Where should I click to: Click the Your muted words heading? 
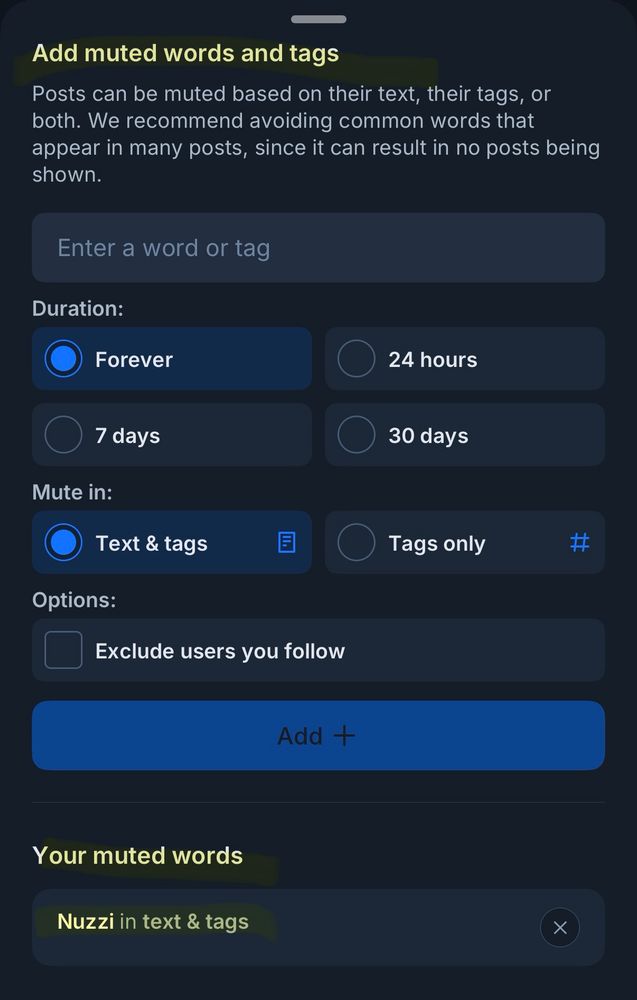click(138, 855)
